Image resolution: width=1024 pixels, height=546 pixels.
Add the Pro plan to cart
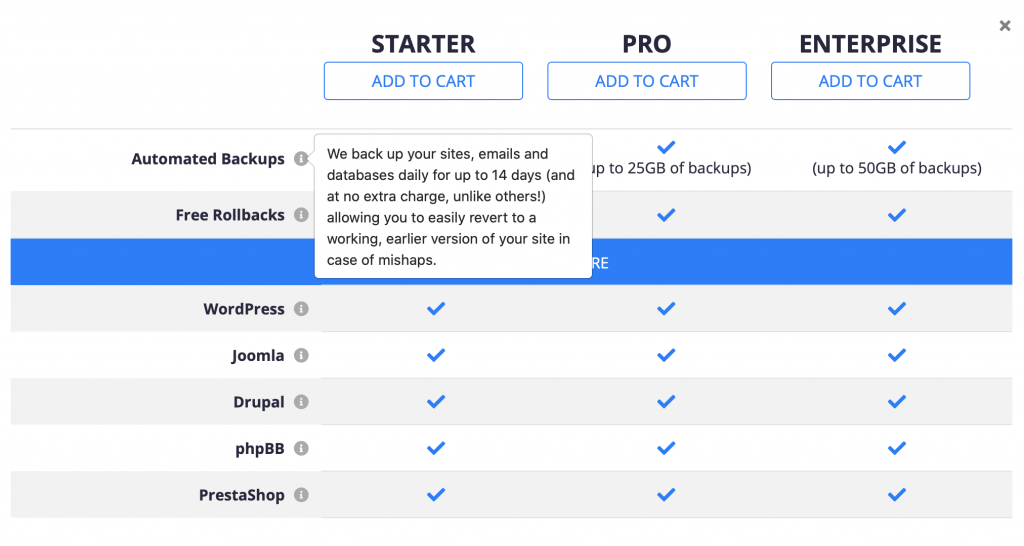point(646,81)
